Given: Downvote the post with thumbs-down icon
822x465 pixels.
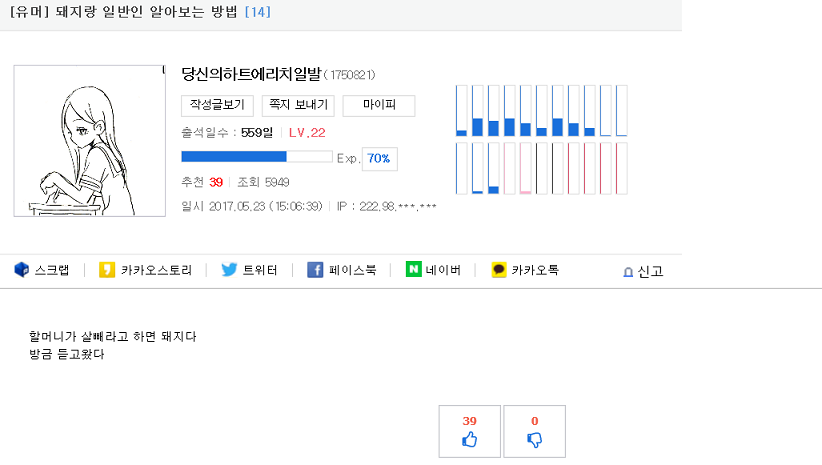Looking at the screenshot, I should pos(535,439).
